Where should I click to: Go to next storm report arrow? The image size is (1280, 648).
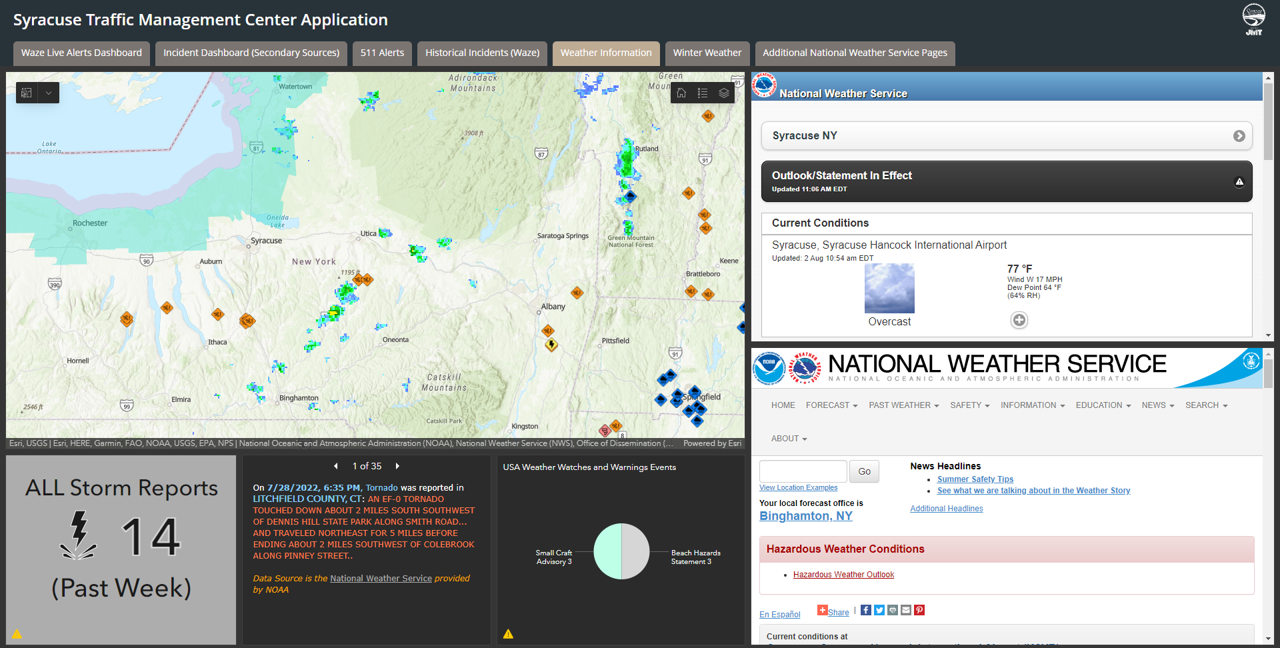coord(397,466)
